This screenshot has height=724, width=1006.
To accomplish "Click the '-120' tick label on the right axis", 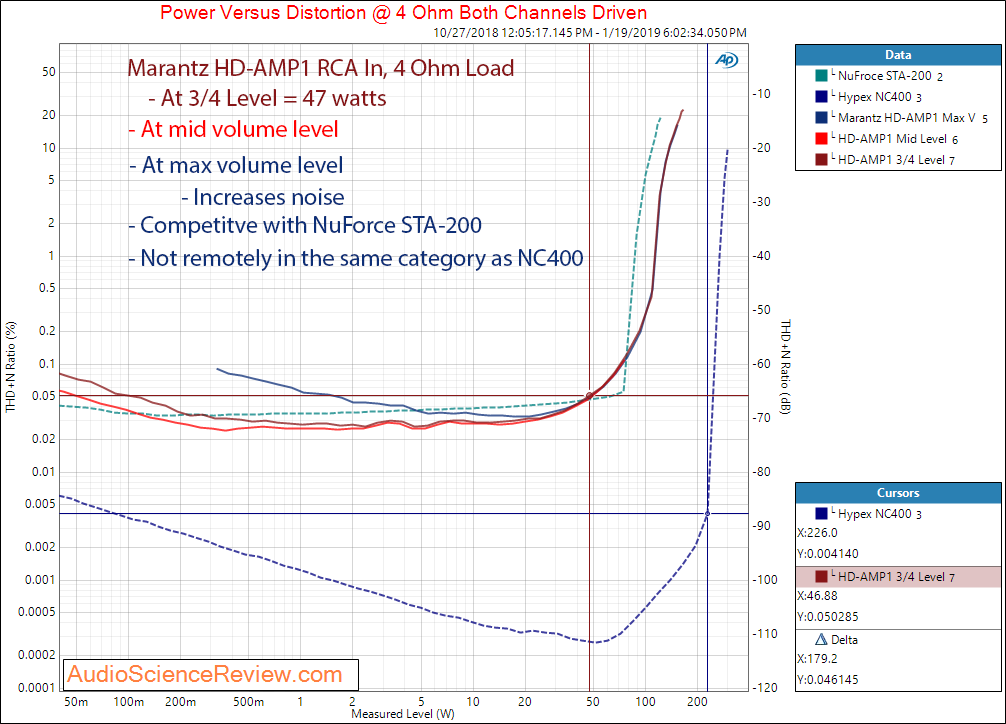I will coord(765,687).
